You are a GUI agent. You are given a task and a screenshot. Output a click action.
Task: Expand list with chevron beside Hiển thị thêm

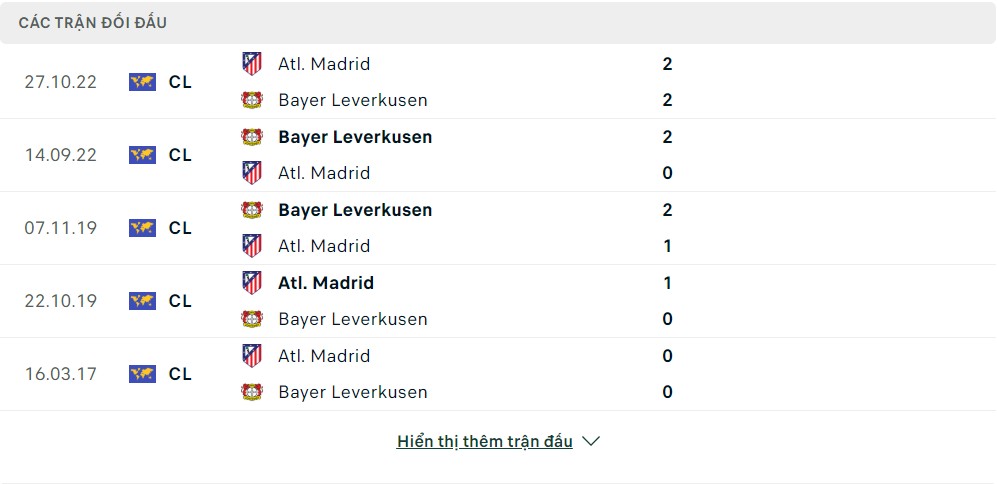pos(591,441)
